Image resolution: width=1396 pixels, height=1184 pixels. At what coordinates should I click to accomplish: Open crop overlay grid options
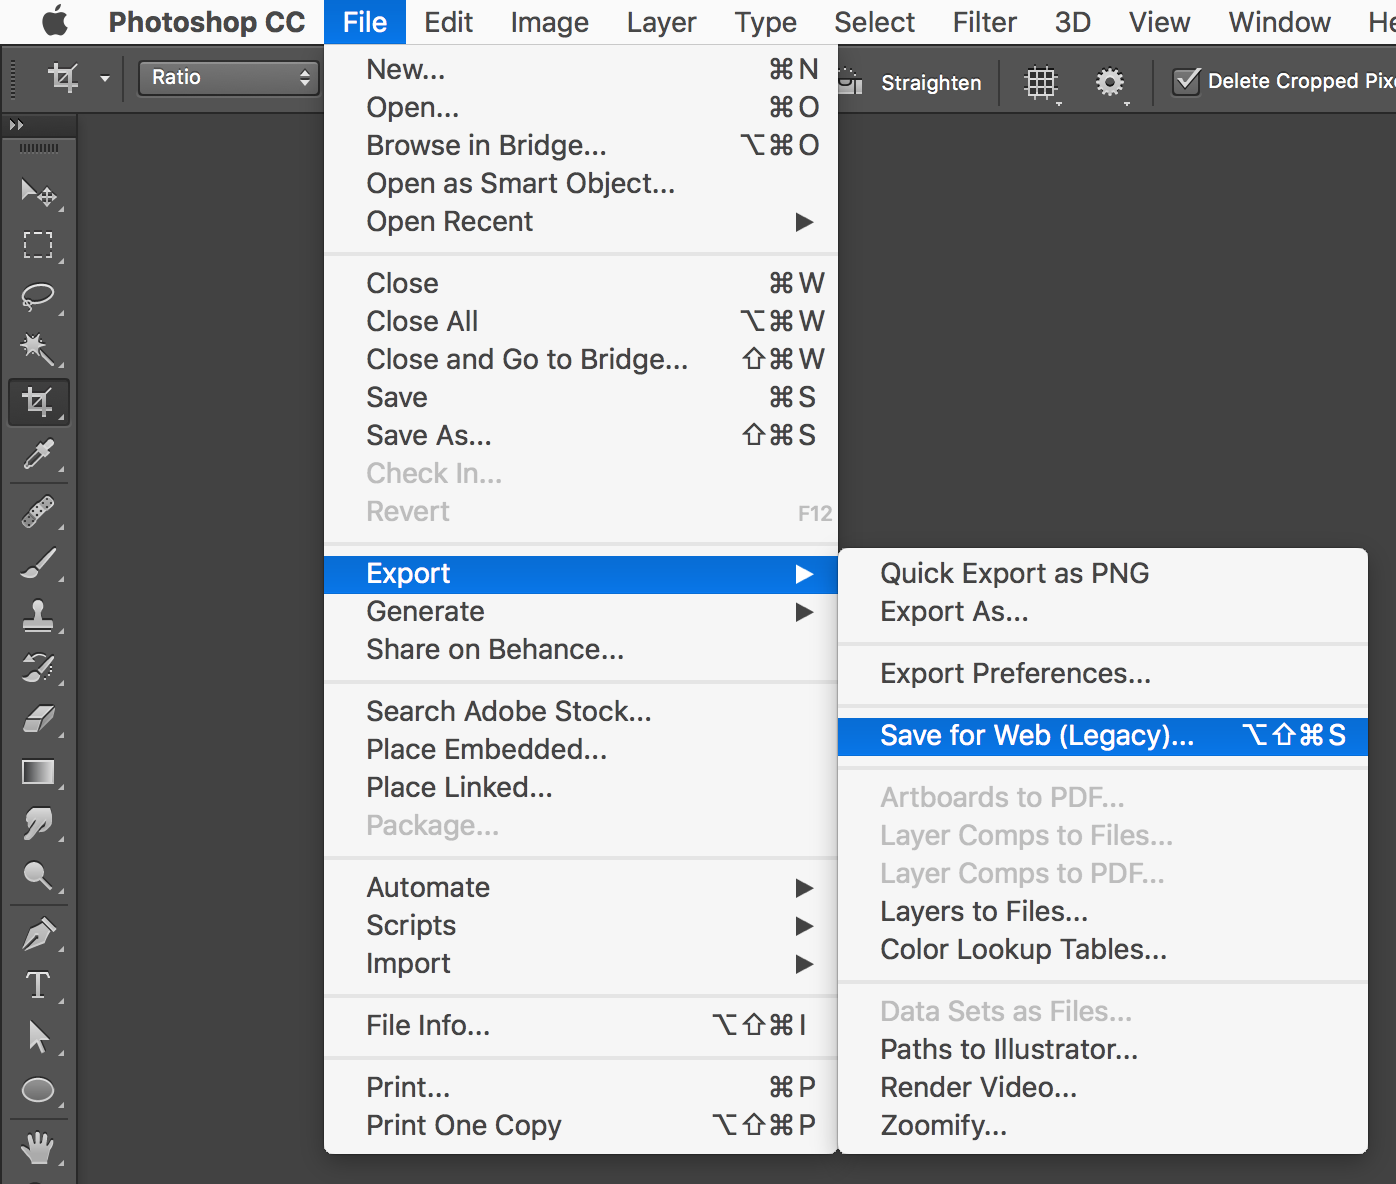click(x=1041, y=82)
